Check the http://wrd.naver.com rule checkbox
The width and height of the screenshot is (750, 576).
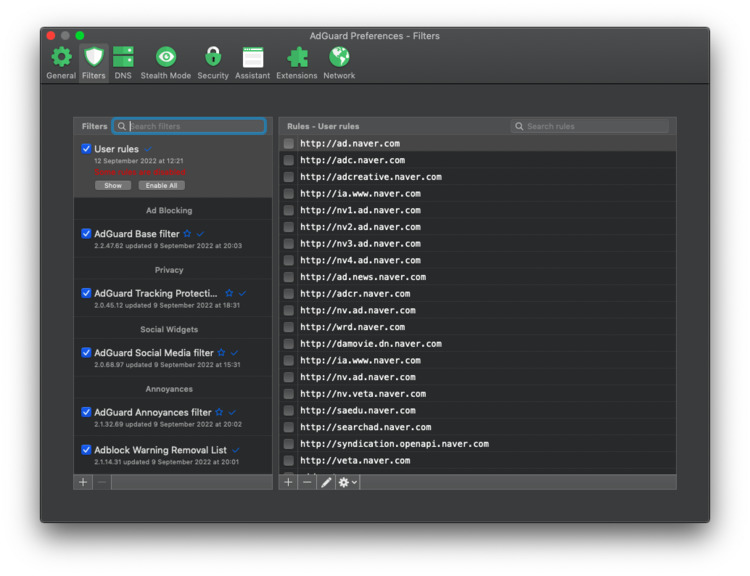(288, 327)
